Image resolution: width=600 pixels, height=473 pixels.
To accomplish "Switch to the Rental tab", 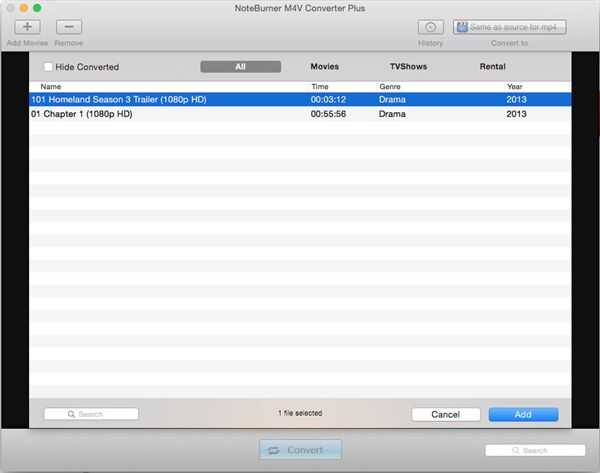I will click(x=492, y=67).
